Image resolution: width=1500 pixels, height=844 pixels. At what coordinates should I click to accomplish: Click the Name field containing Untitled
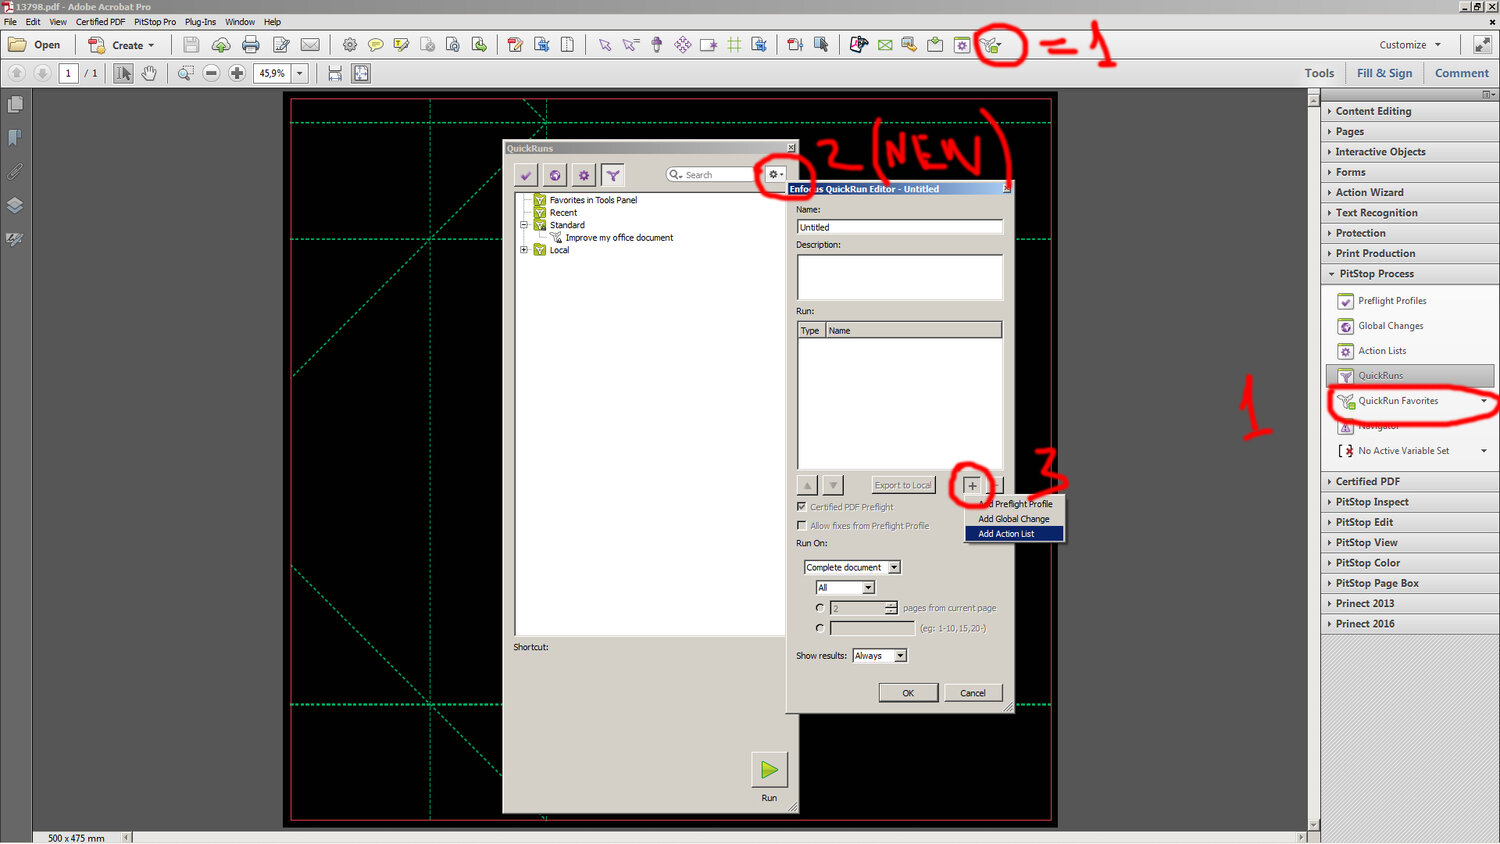click(900, 227)
